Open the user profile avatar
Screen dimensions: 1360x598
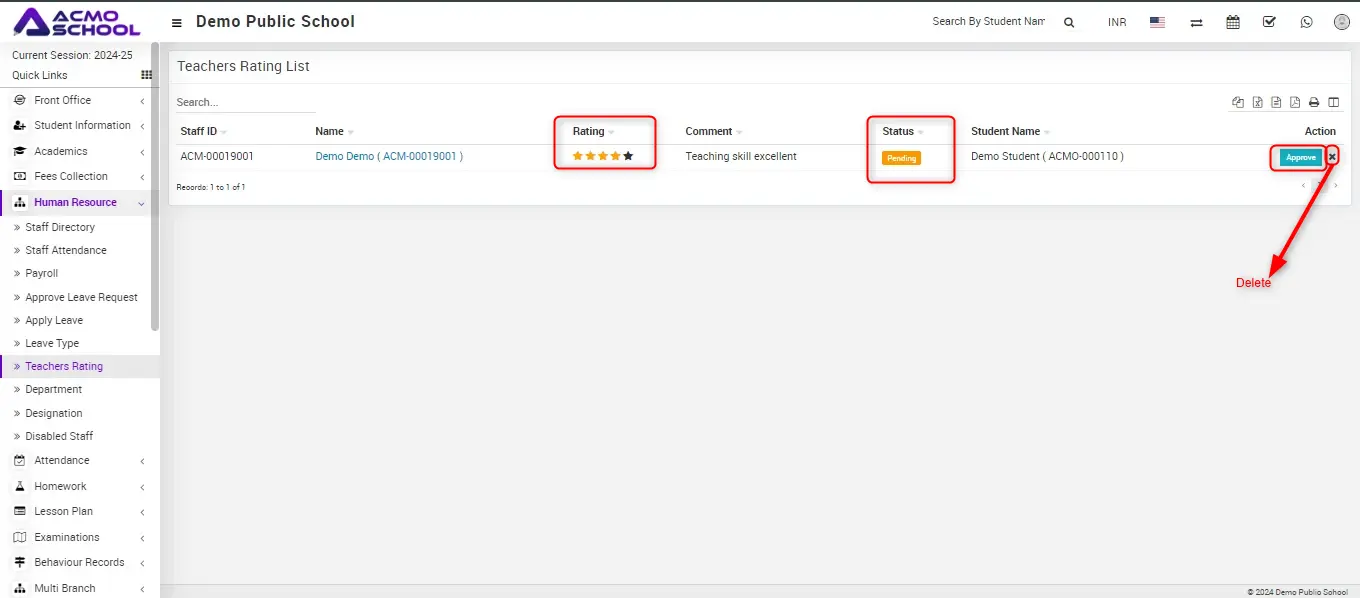coord(1341,22)
